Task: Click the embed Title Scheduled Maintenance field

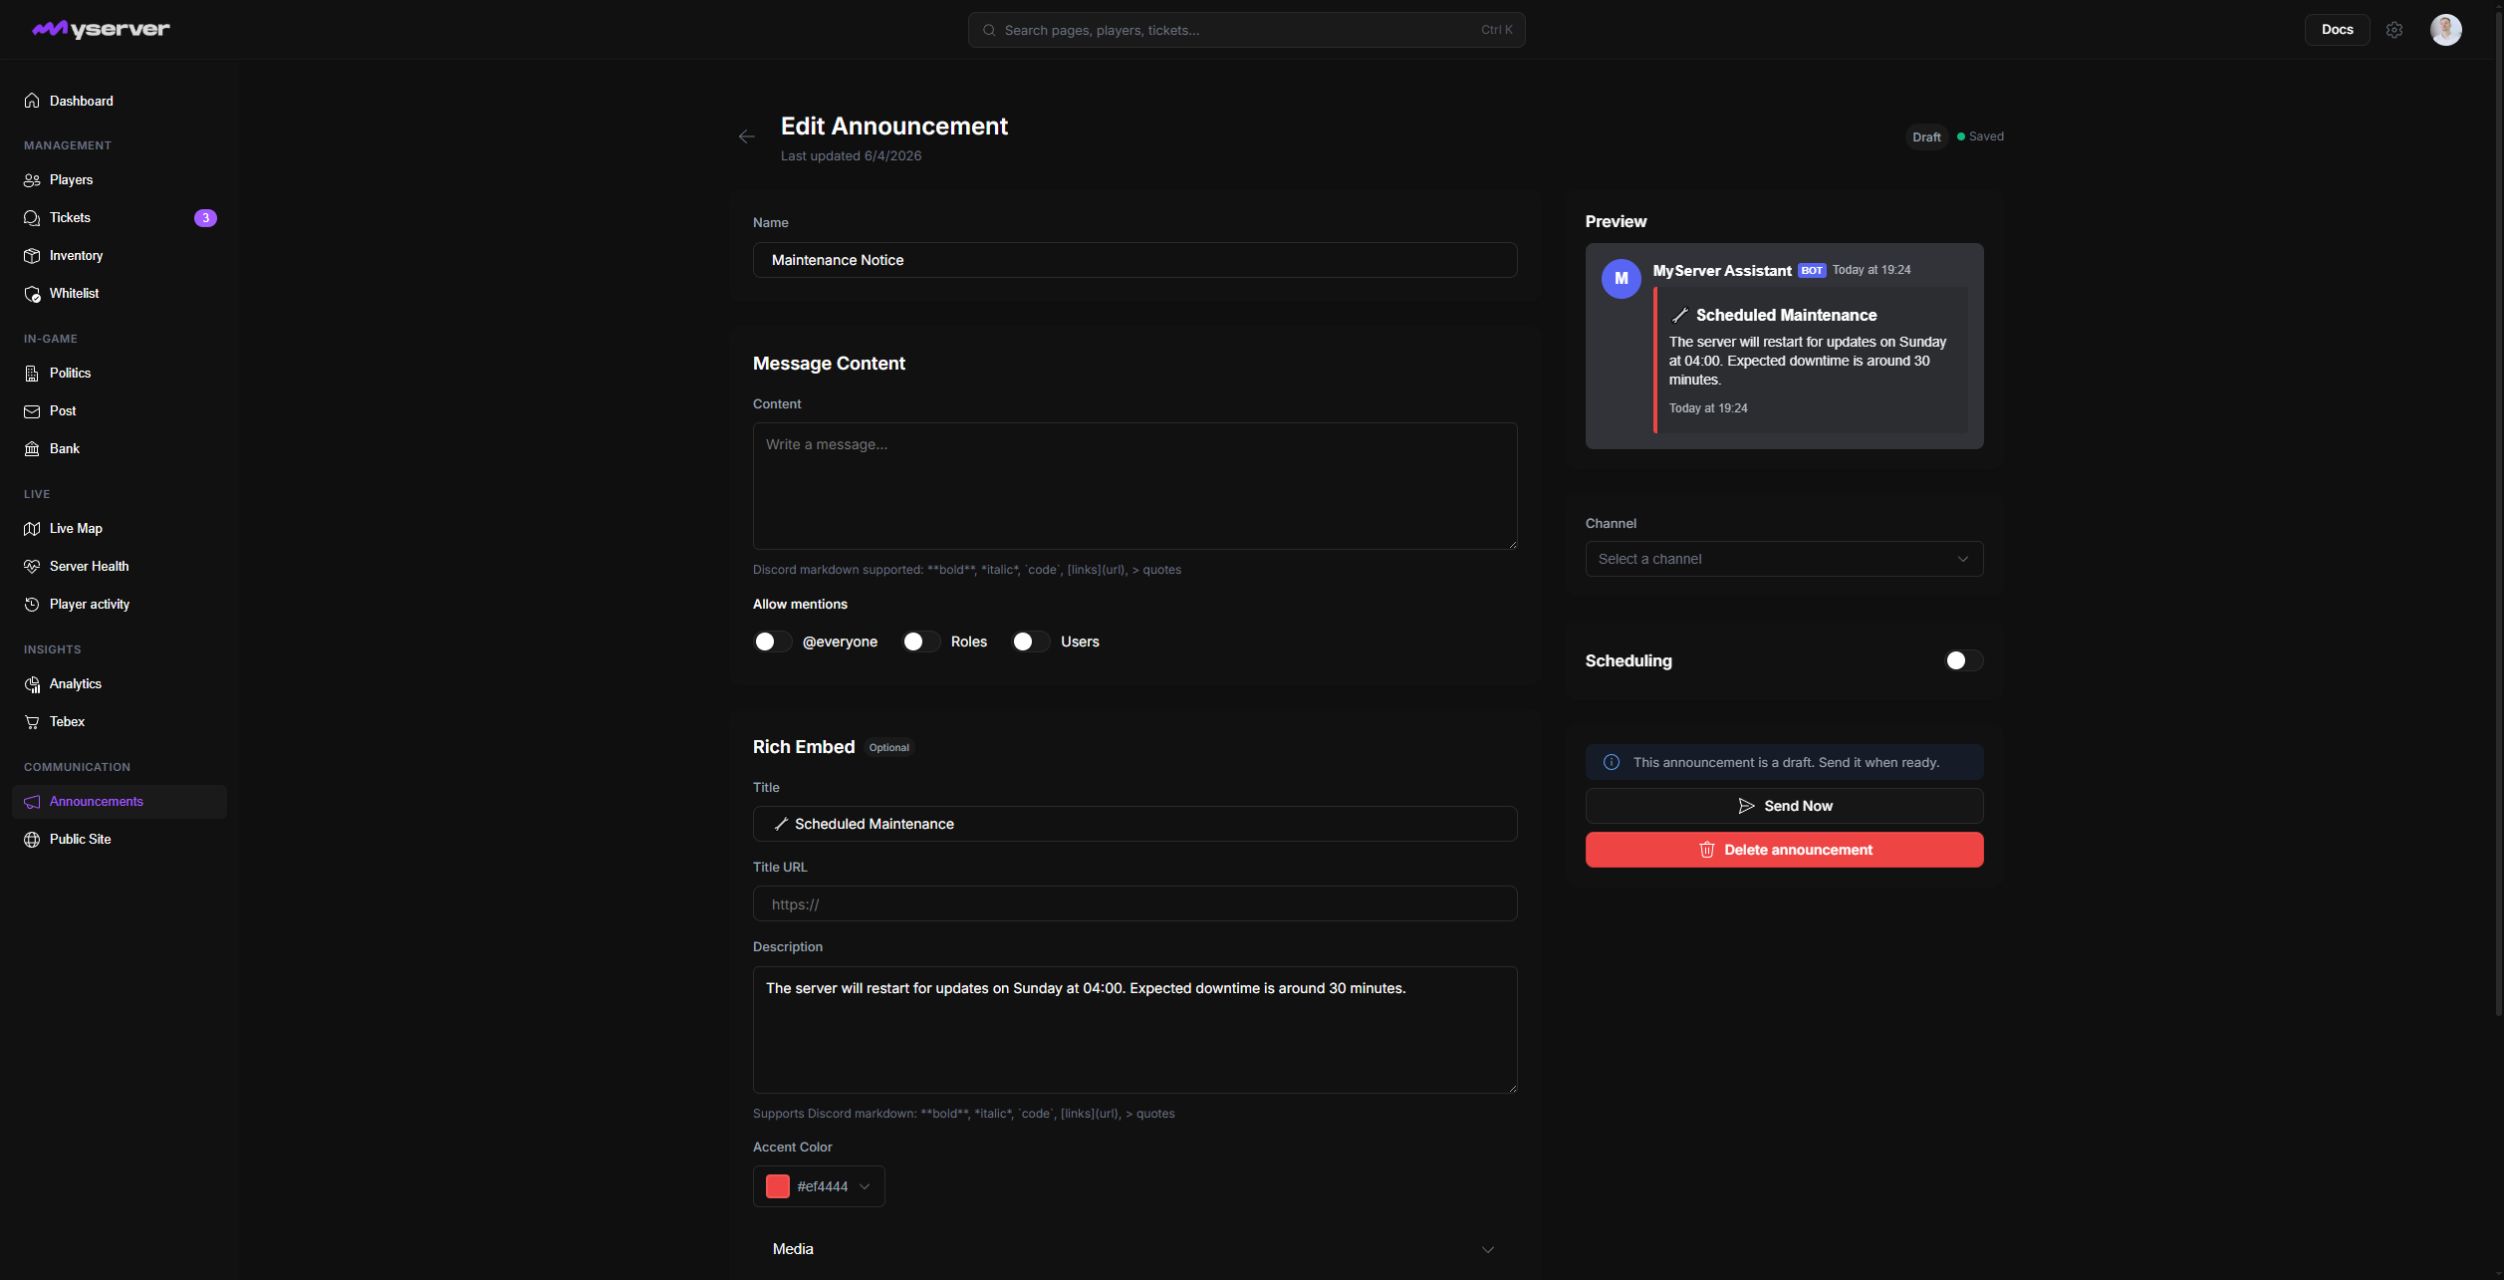Action: (x=1134, y=824)
